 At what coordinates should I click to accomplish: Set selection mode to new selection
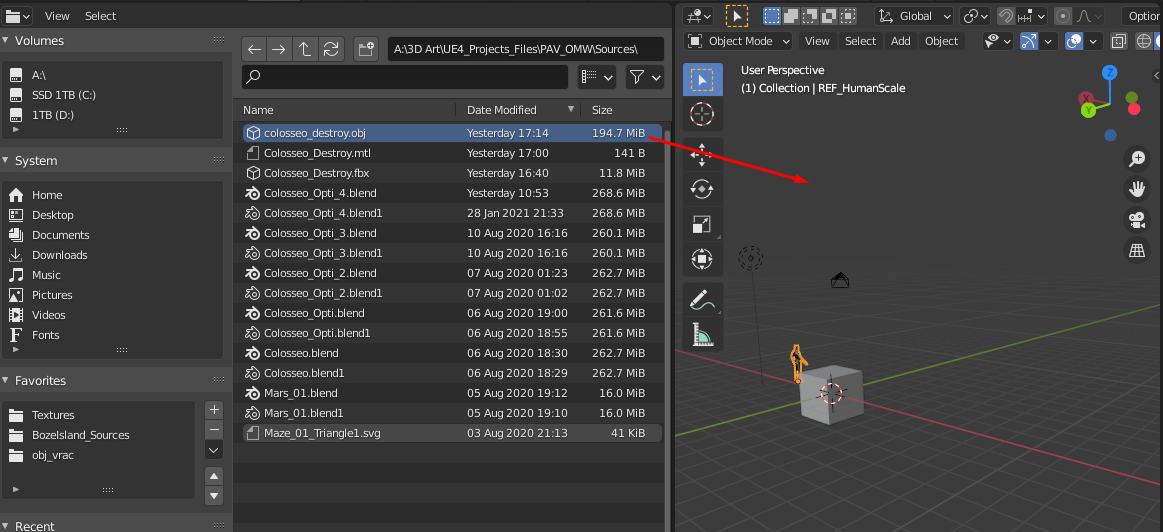772,16
